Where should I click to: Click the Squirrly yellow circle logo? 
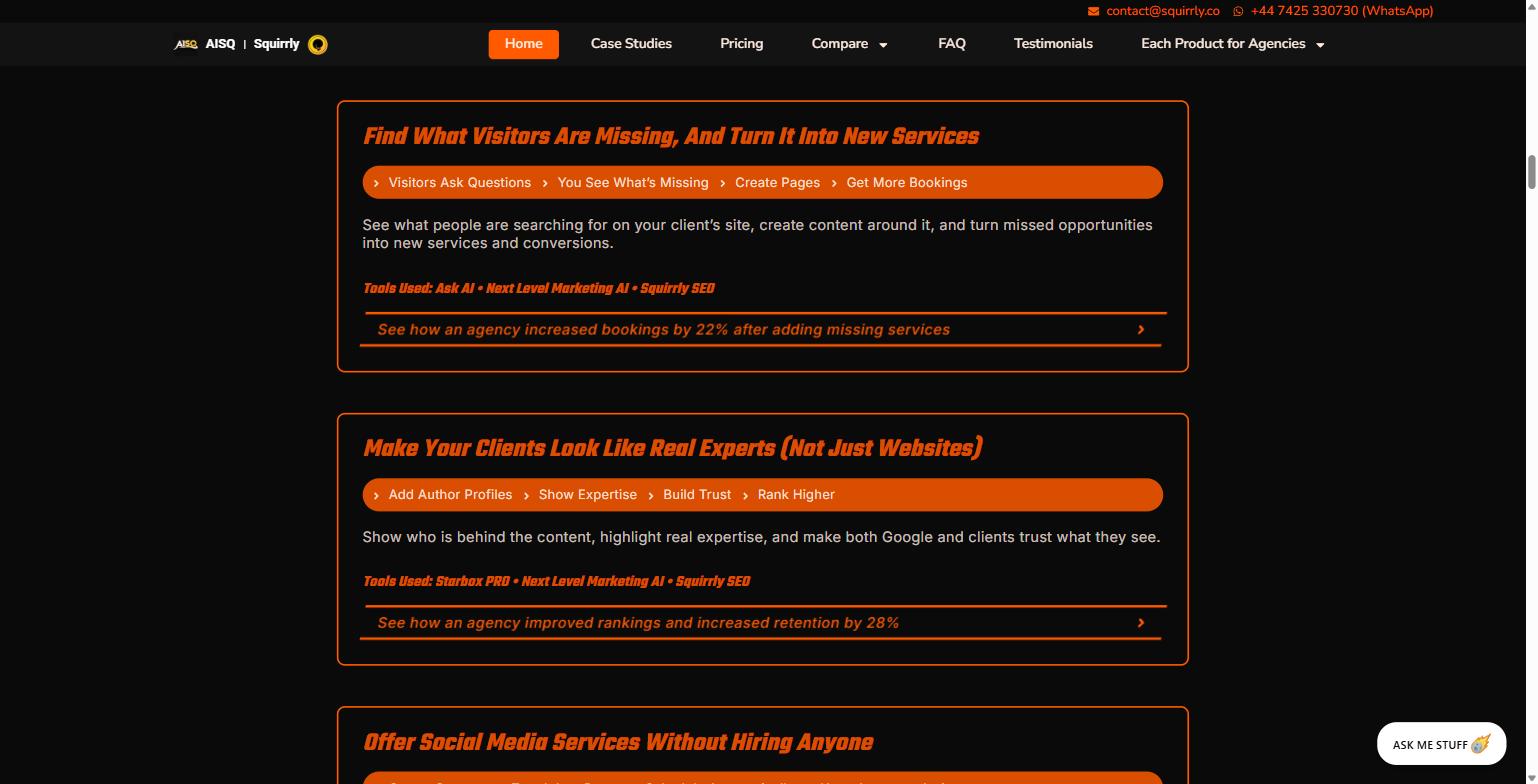318,44
